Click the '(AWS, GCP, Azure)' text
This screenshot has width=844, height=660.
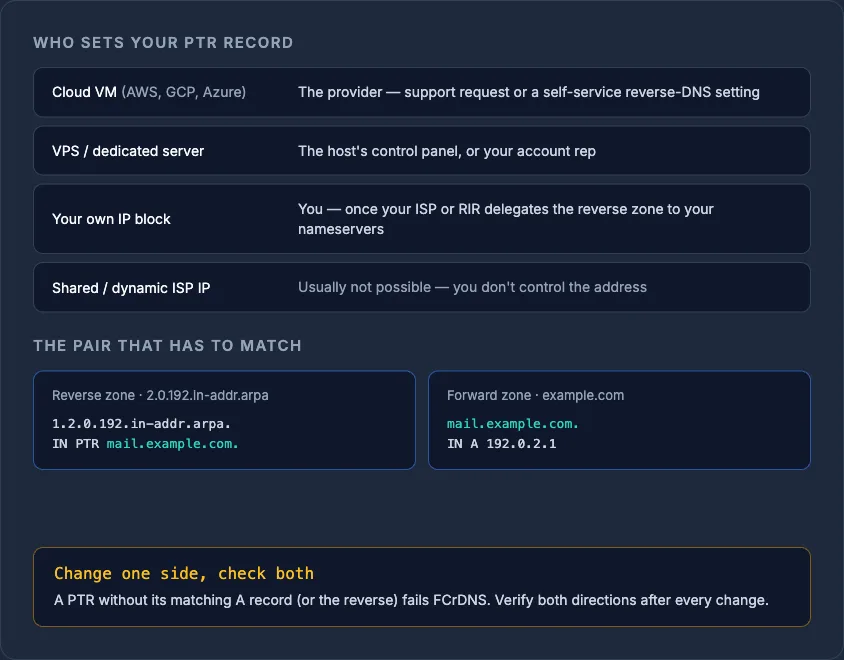click(184, 92)
